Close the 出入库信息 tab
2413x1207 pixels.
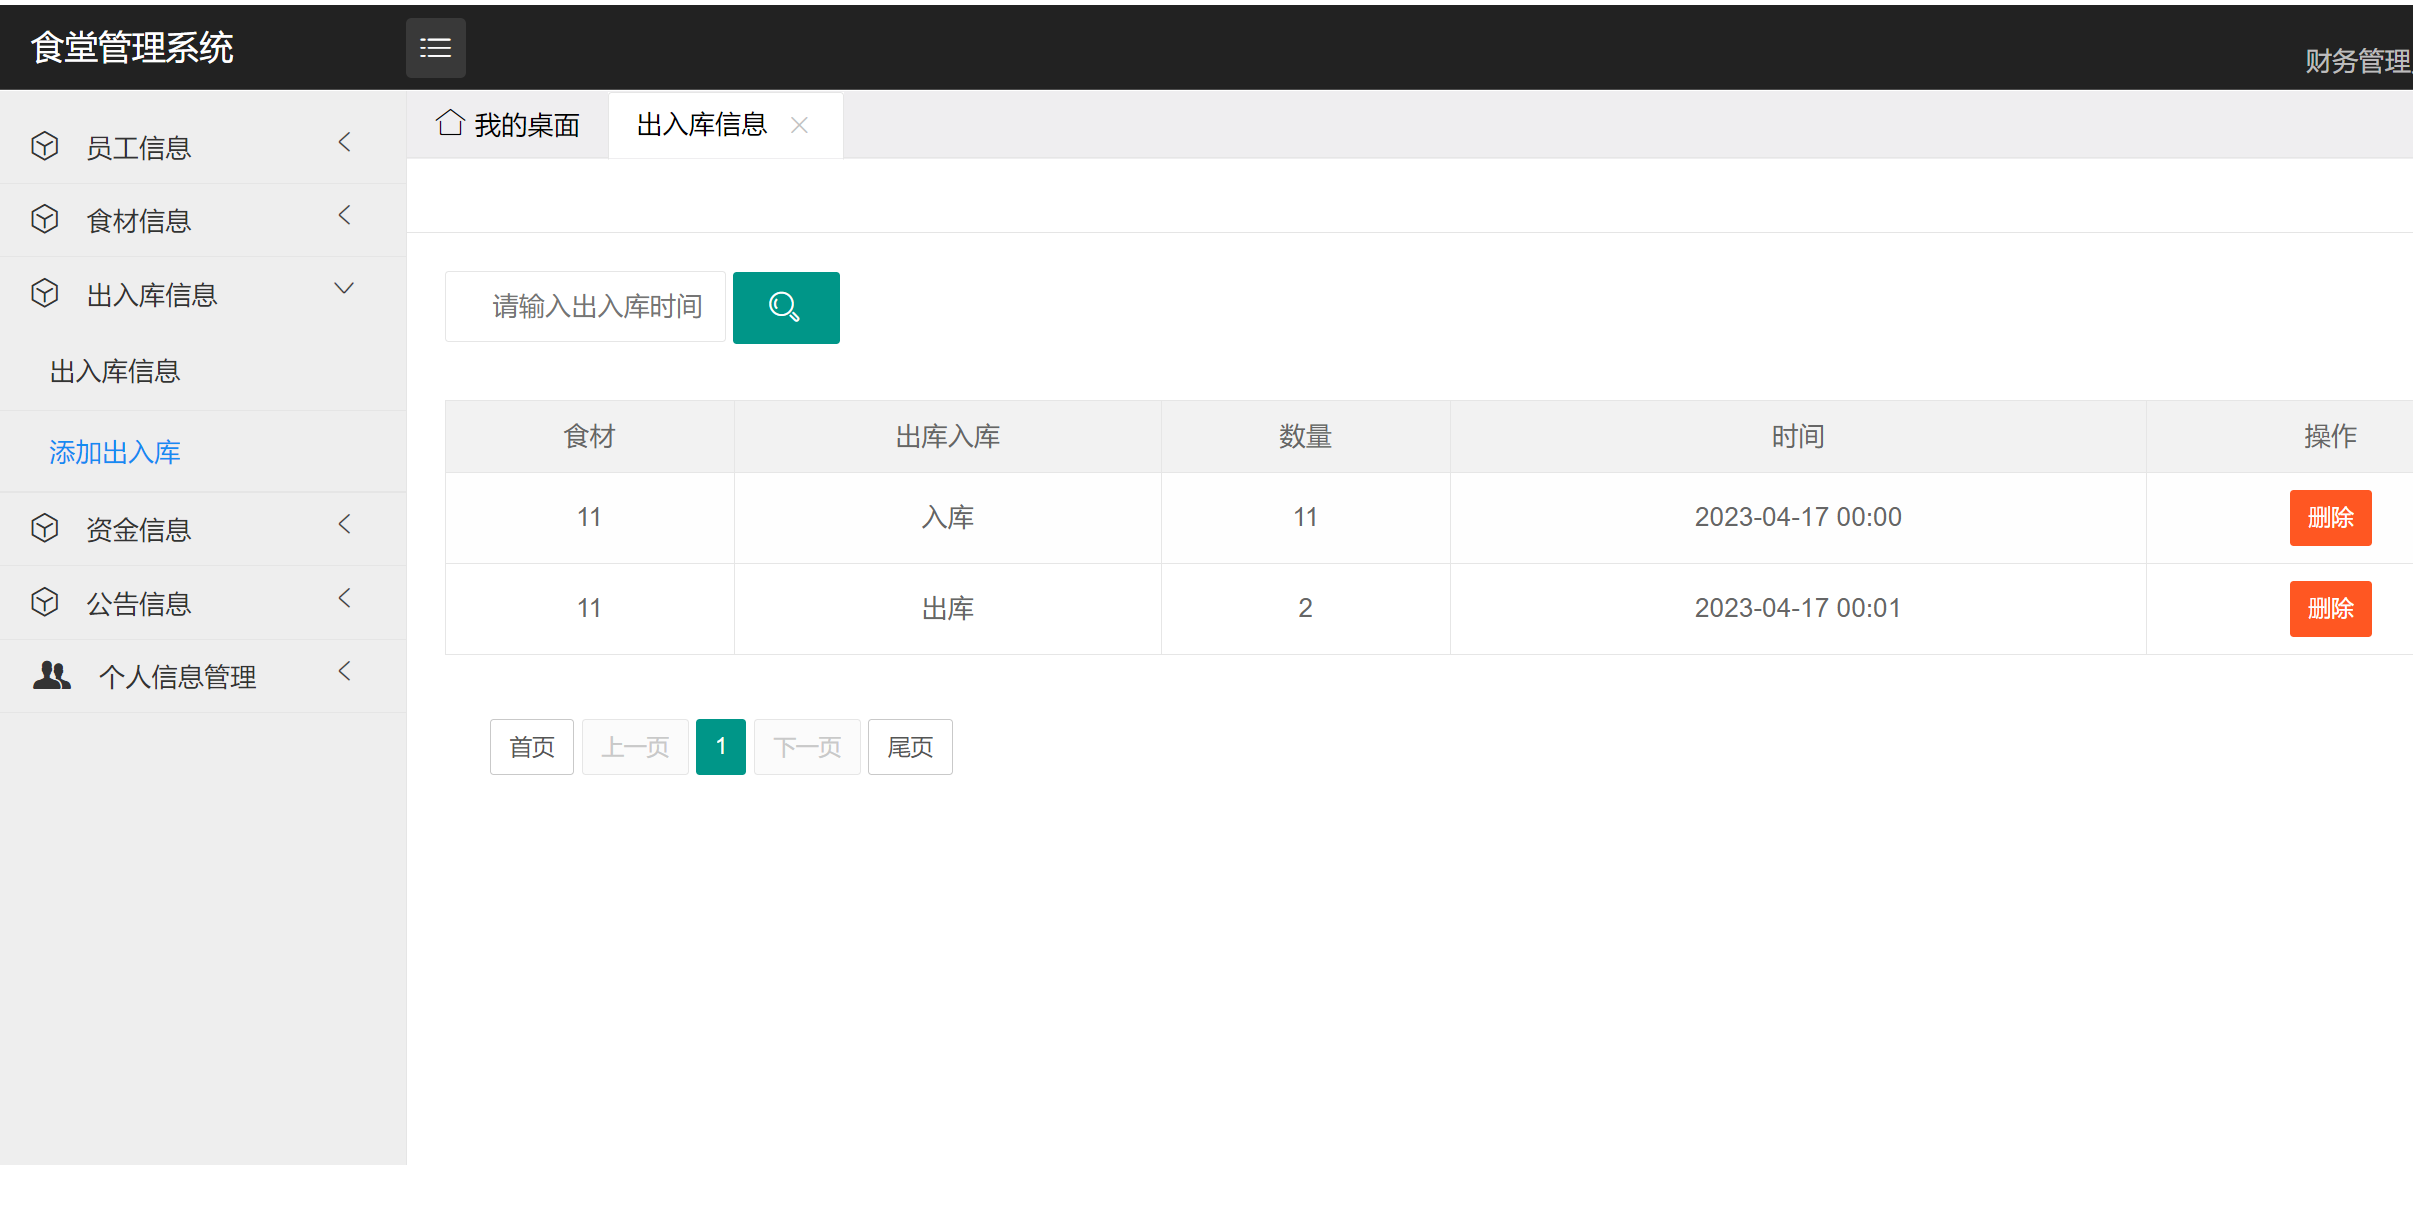pyautogui.click(x=799, y=125)
